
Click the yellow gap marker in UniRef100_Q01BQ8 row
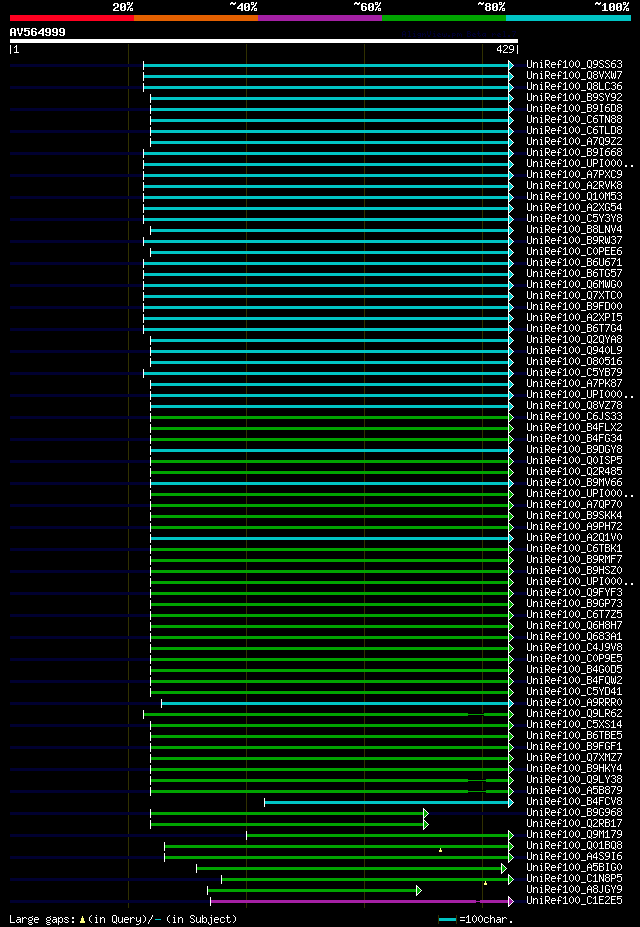(x=440, y=850)
